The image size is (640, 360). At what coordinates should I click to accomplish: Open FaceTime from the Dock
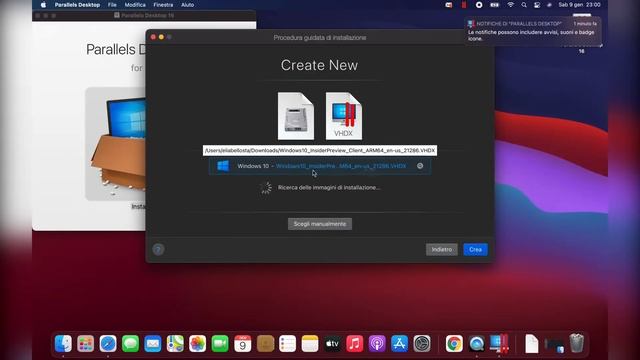(220, 344)
